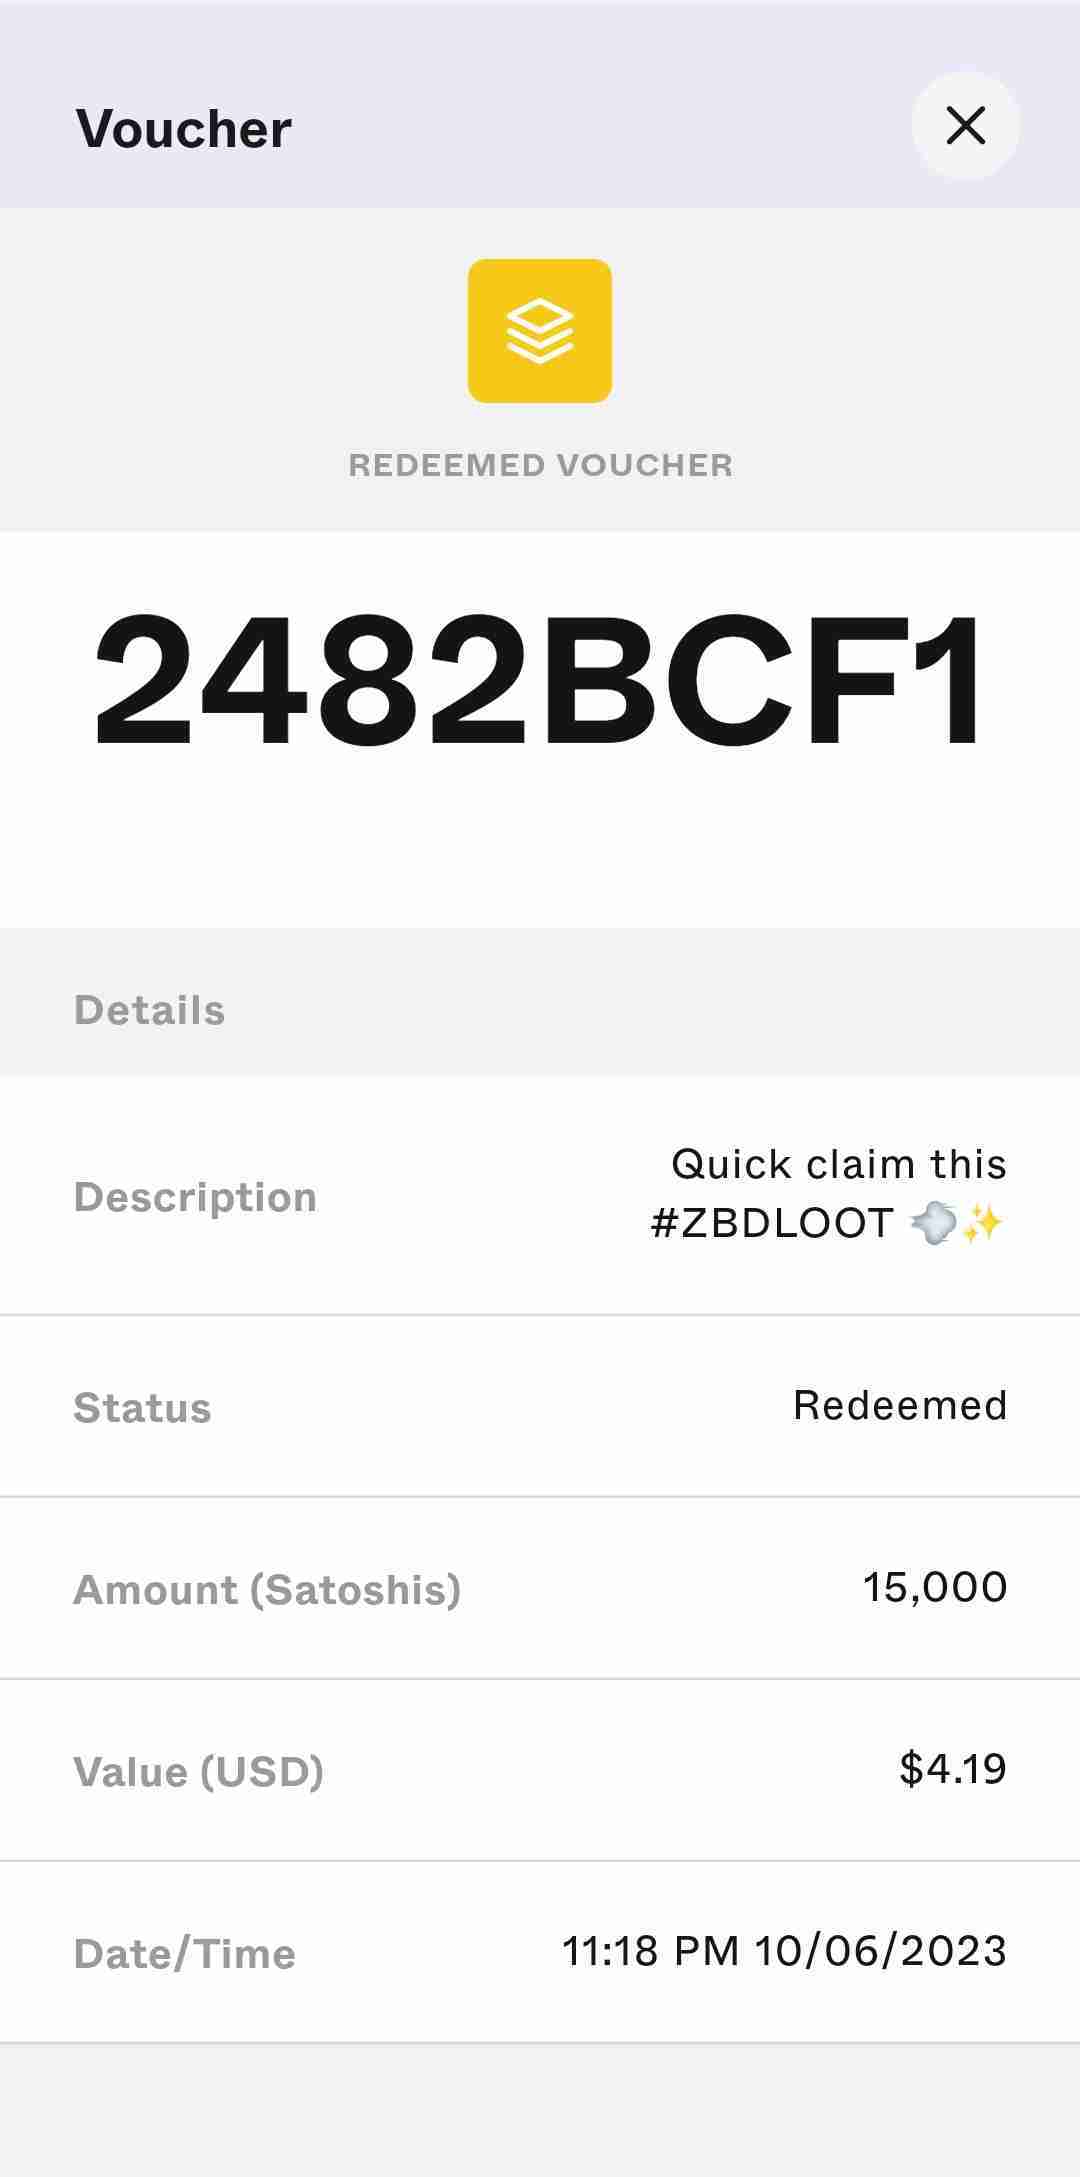The height and width of the screenshot is (2177, 1080).
Task: Click the Voucher header title
Action: (x=184, y=129)
